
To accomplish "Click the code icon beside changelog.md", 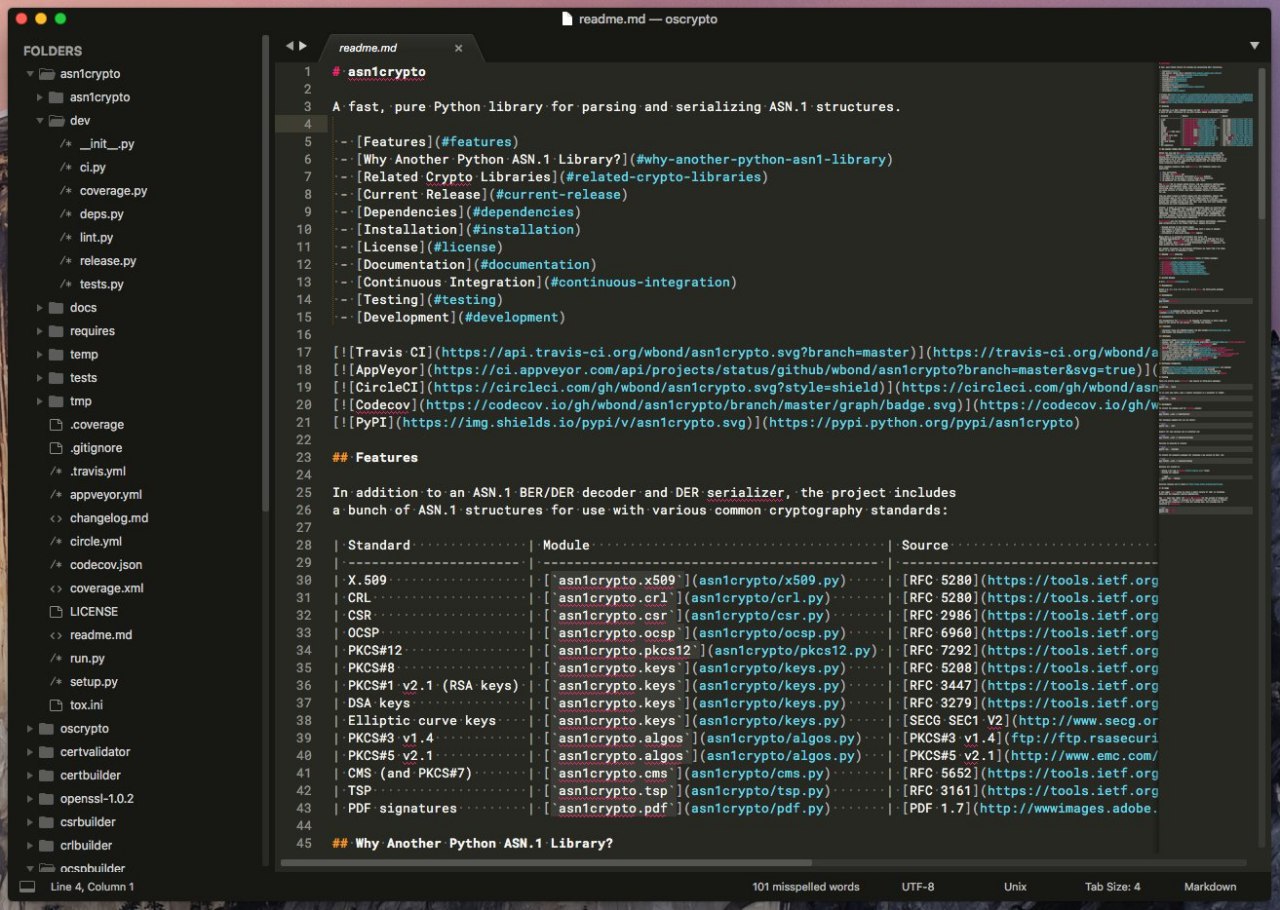I will pos(56,519).
